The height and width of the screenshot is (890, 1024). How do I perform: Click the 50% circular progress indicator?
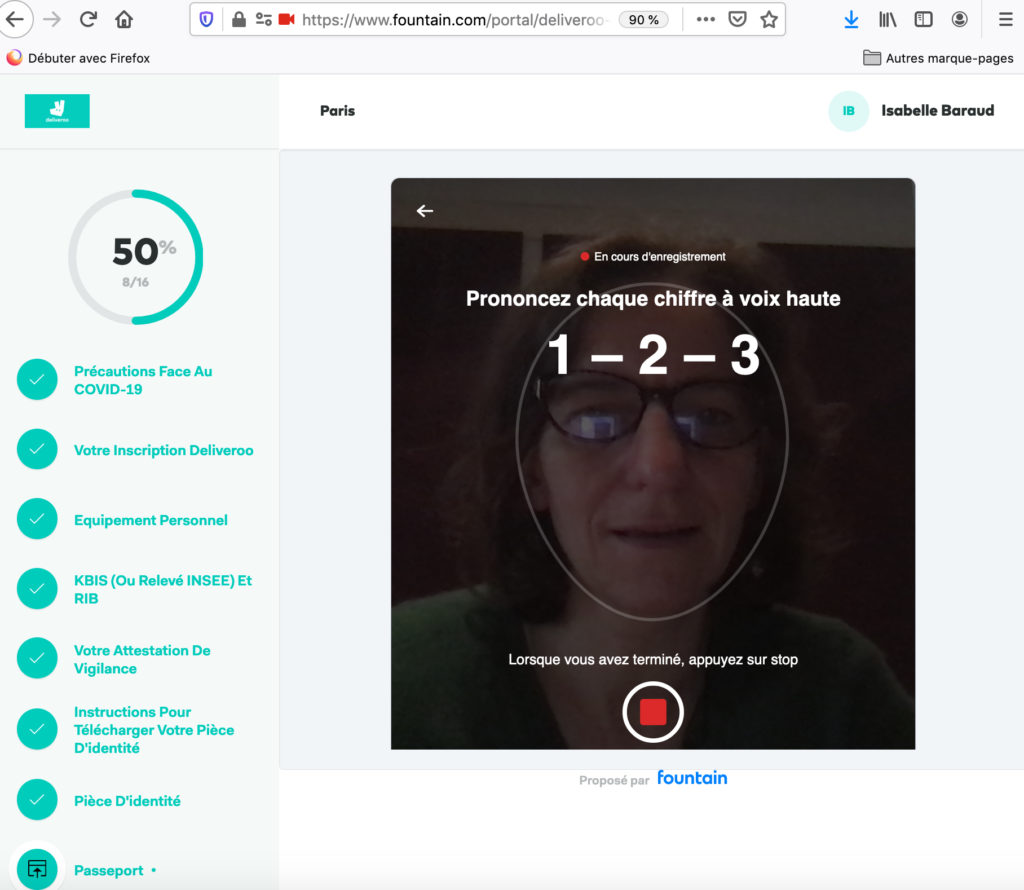click(x=136, y=257)
